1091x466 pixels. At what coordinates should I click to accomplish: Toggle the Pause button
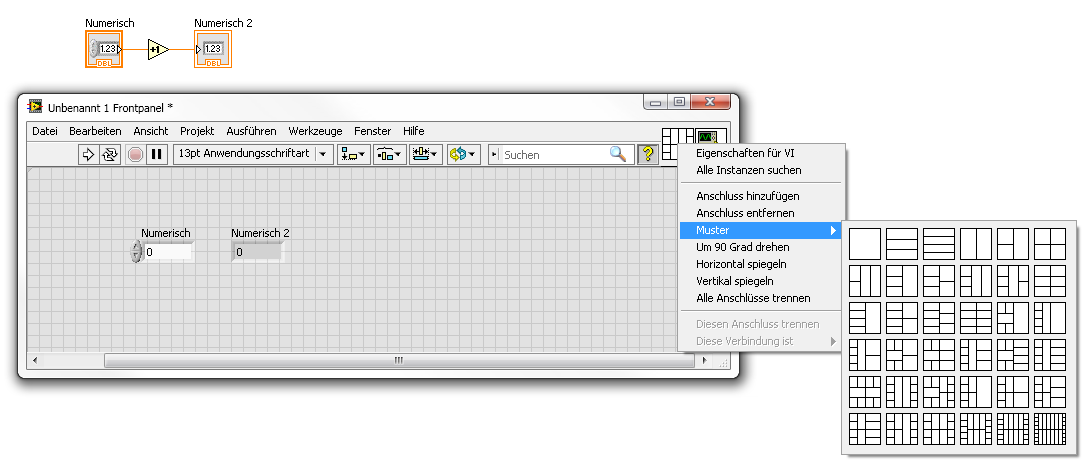point(157,154)
